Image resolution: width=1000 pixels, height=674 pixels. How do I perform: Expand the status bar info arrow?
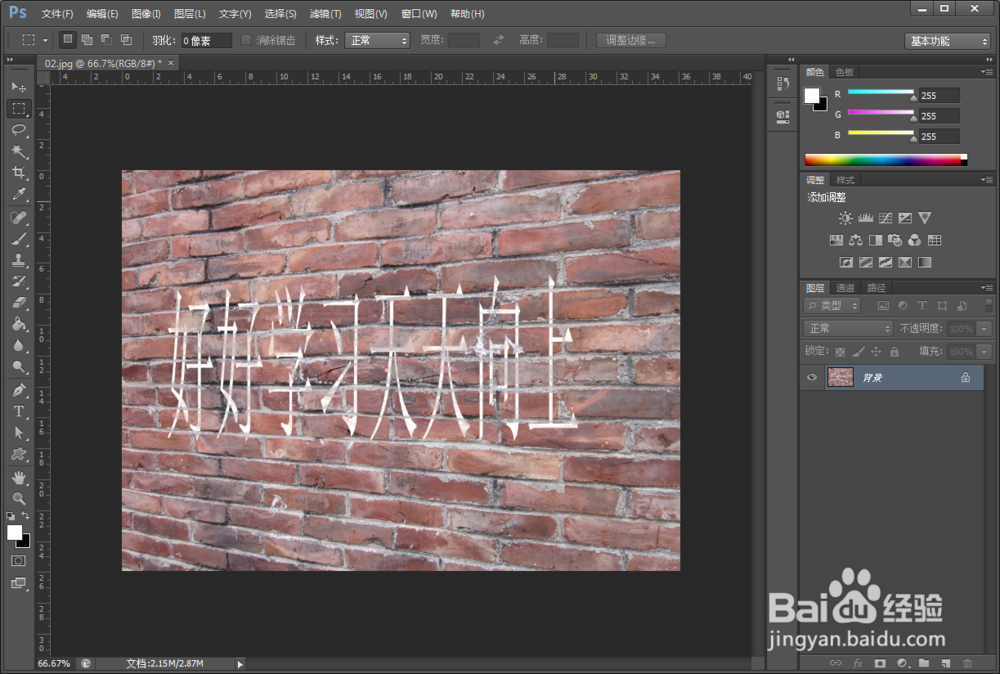click(240, 664)
